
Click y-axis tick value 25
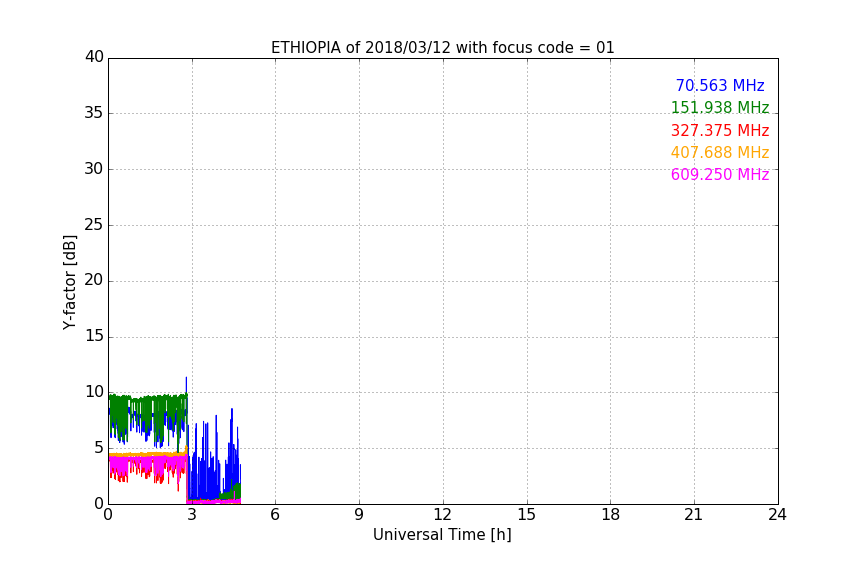[x=94, y=225]
